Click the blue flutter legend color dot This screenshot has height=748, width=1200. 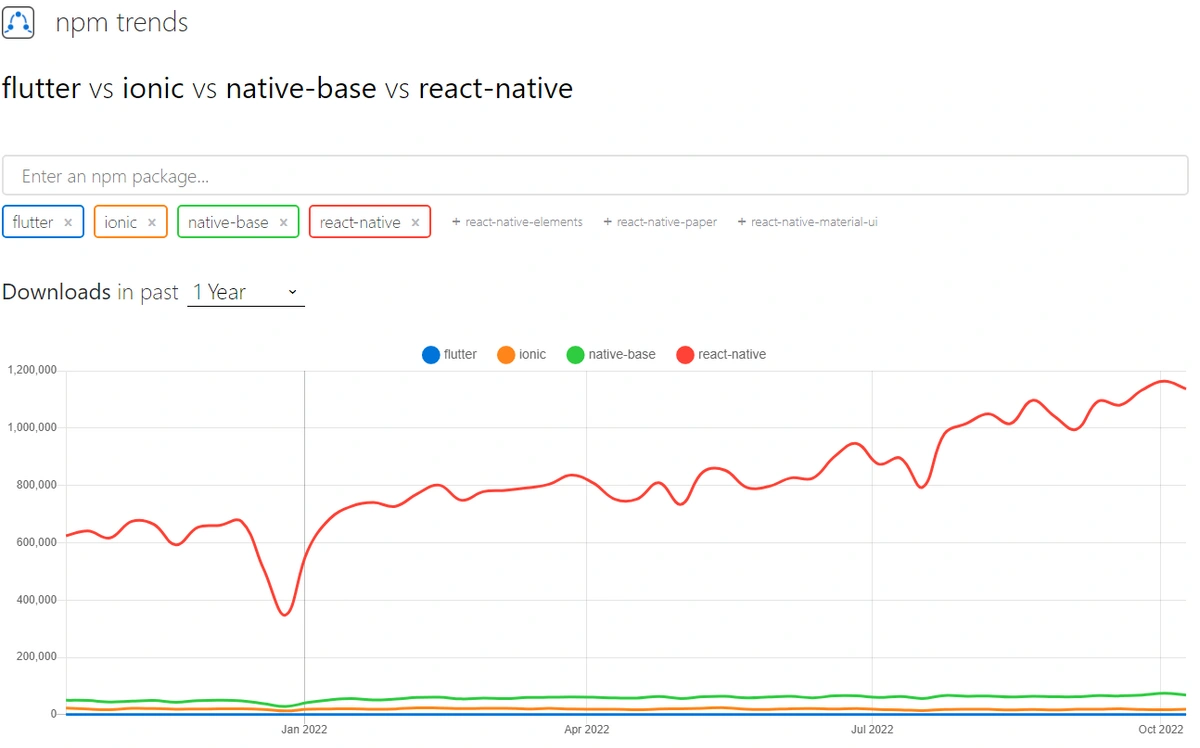click(431, 354)
